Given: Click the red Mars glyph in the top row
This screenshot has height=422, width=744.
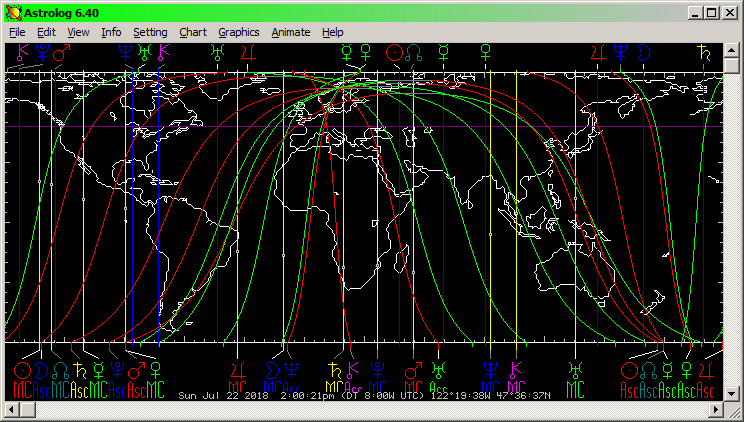Looking at the screenshot, I should point(62,52).
